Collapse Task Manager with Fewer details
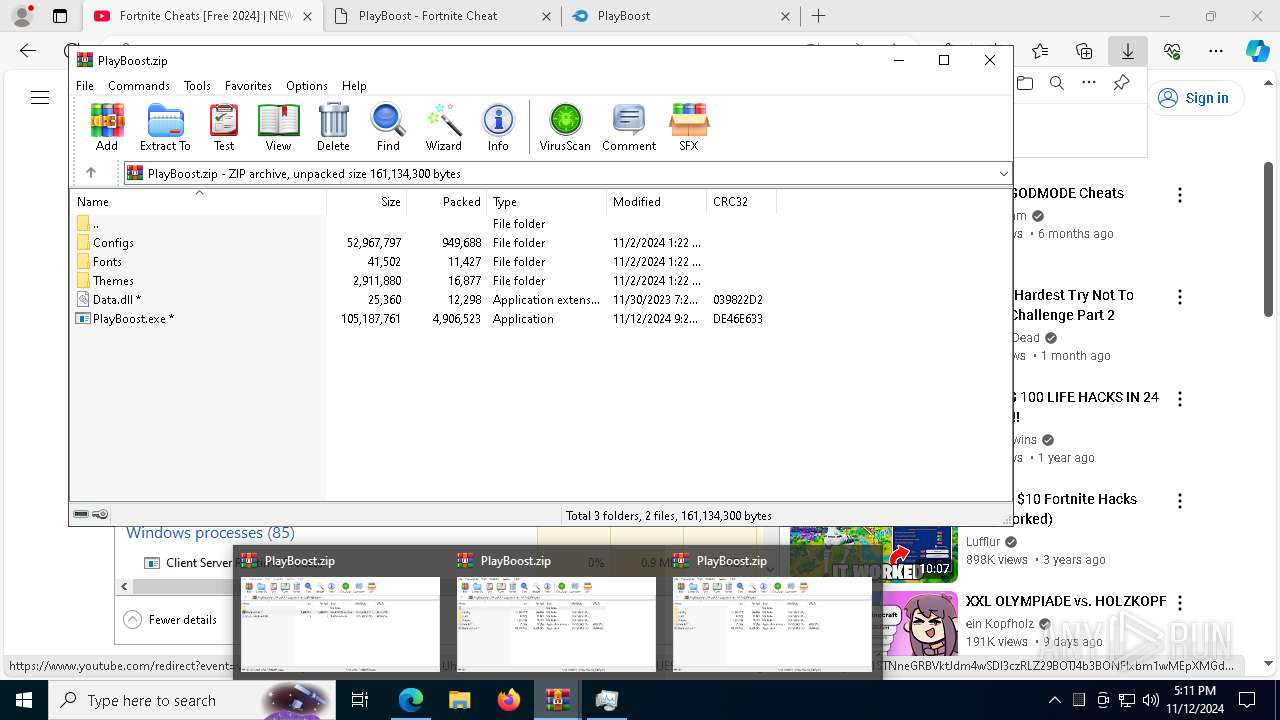The width and height of the screenshot is (1280, 720). coord(170,620)
